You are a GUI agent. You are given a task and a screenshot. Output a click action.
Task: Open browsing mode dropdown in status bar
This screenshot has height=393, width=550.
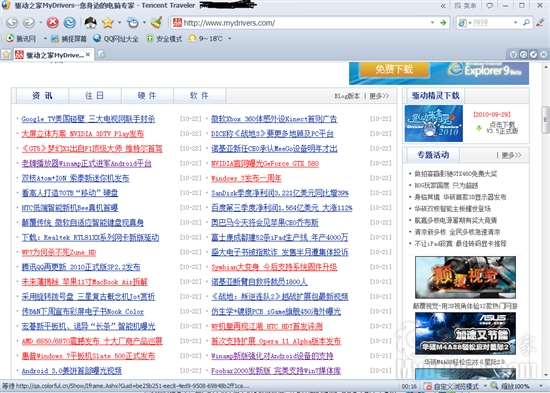(x=485, y=386)
